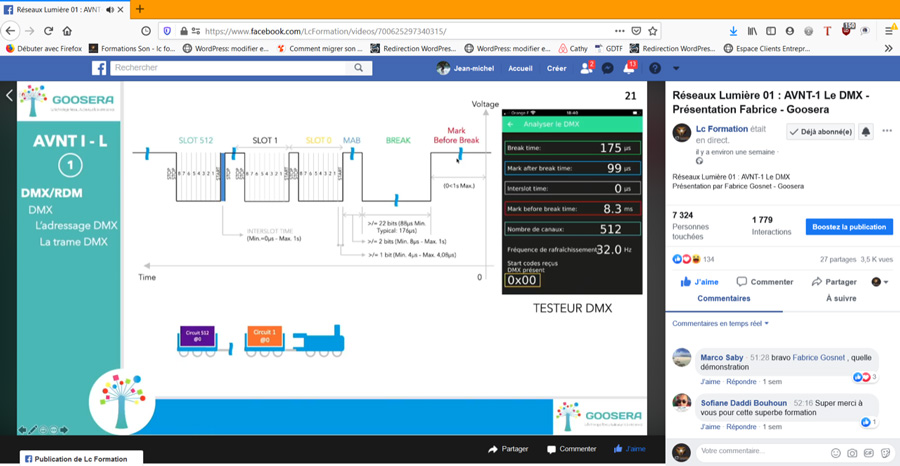Click the Boostez la publication button
This screenshot has height=466, width=900.
click(x=849, y=227)
